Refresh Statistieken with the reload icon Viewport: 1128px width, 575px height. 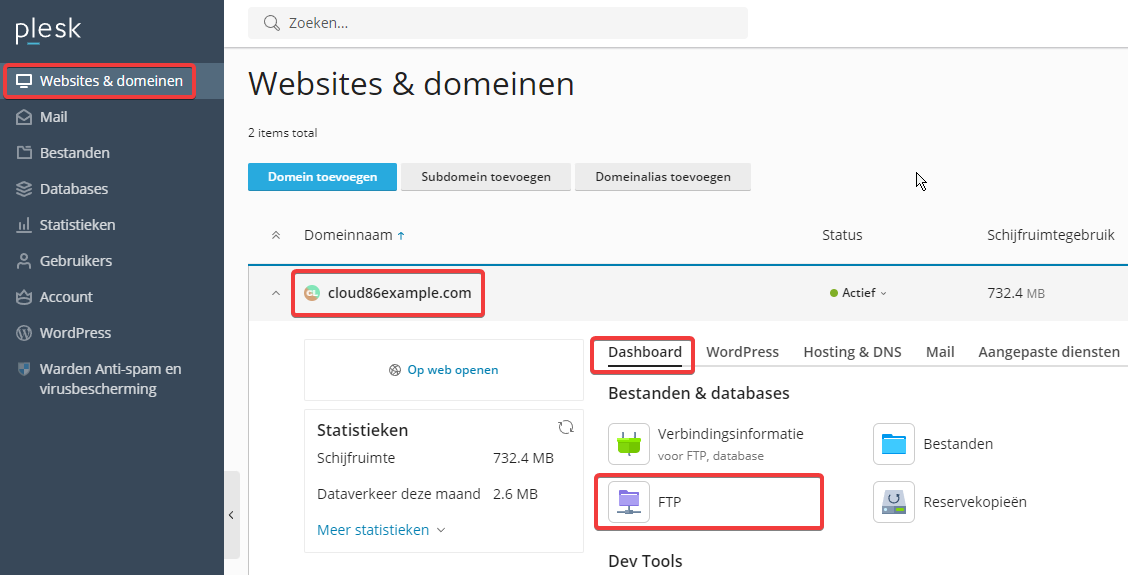coord(566,427)
